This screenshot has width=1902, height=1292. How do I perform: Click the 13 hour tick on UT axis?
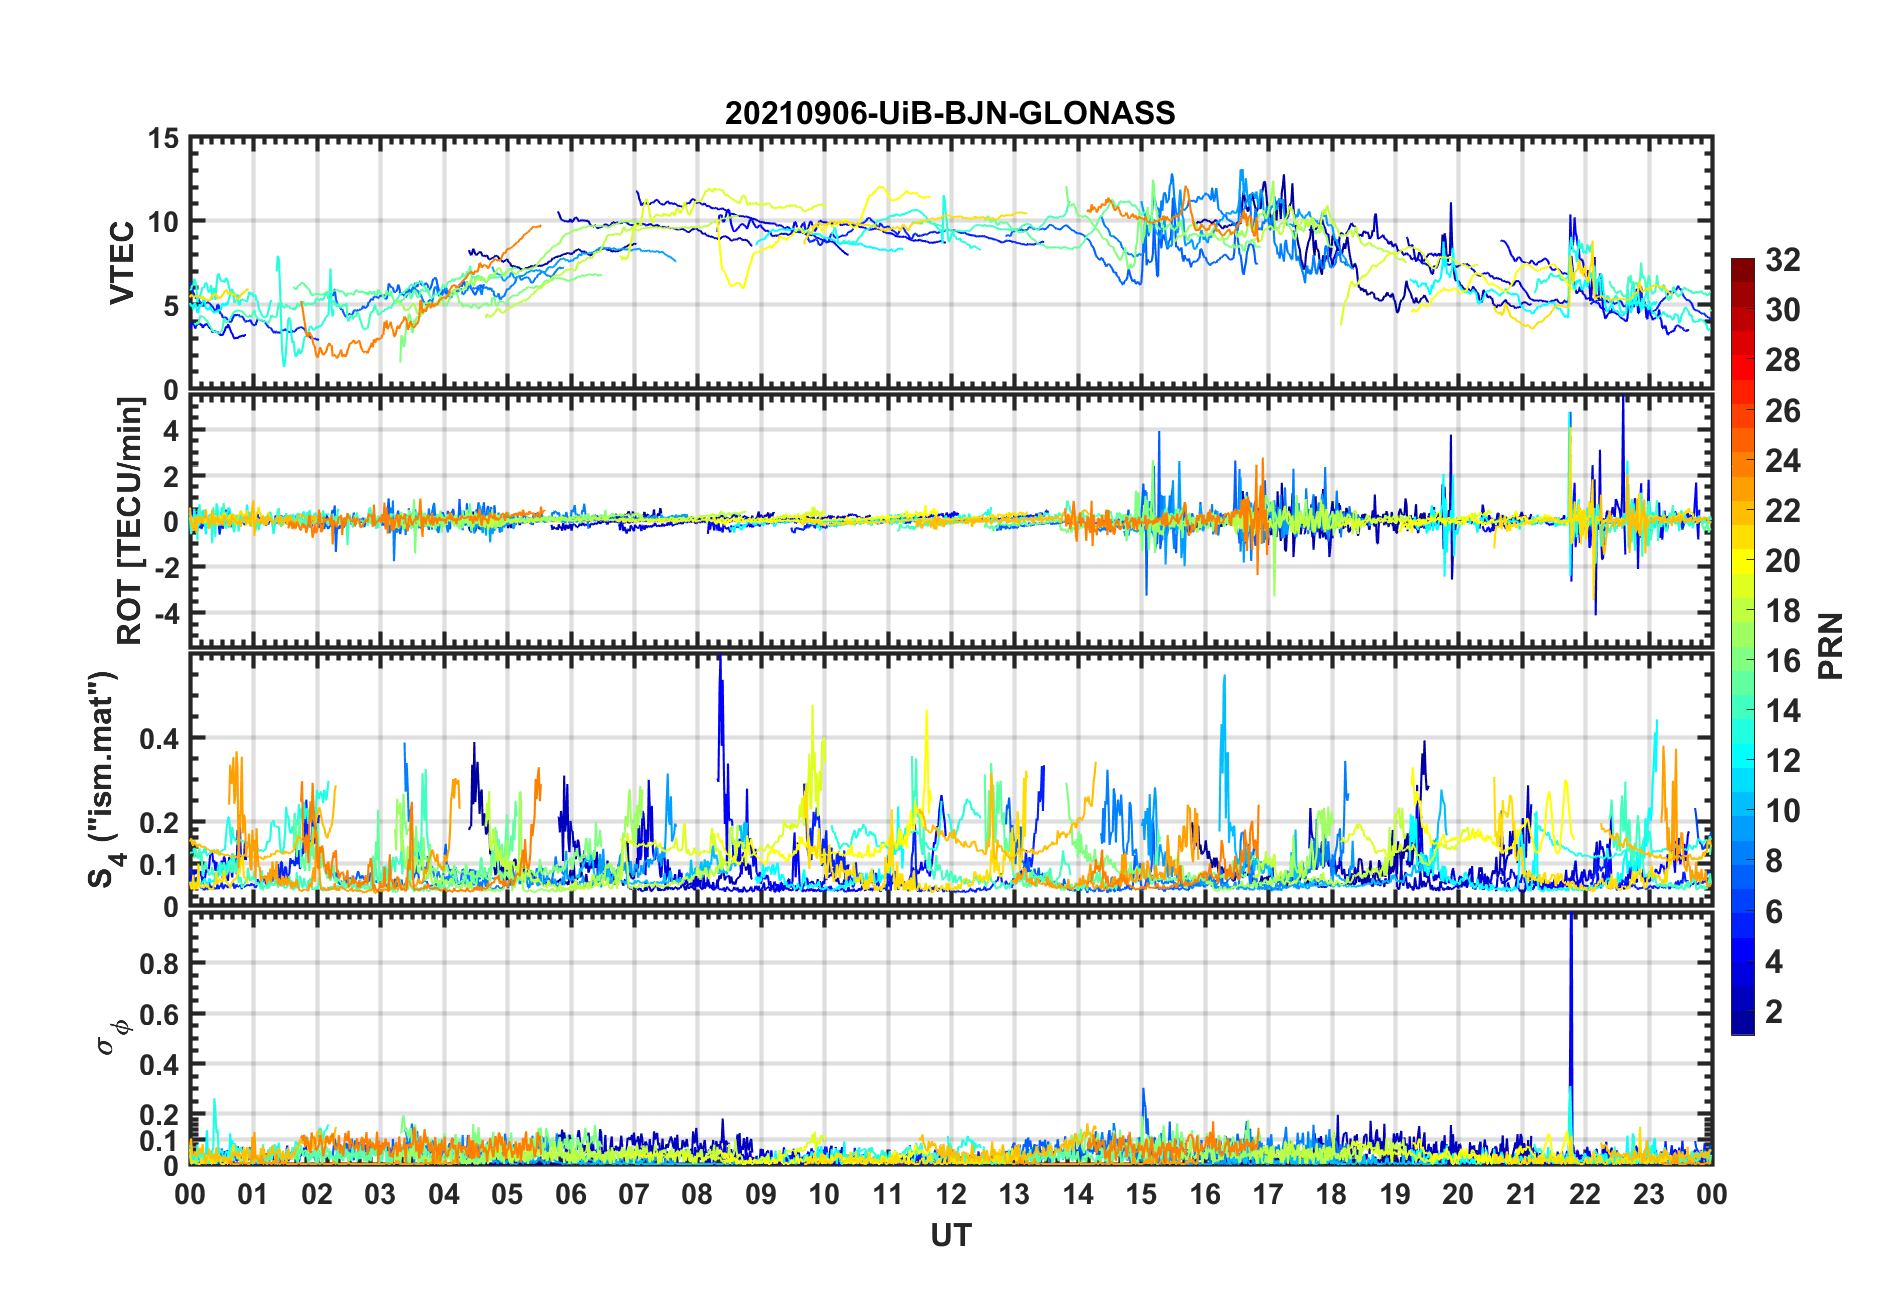point(1014,1194)
